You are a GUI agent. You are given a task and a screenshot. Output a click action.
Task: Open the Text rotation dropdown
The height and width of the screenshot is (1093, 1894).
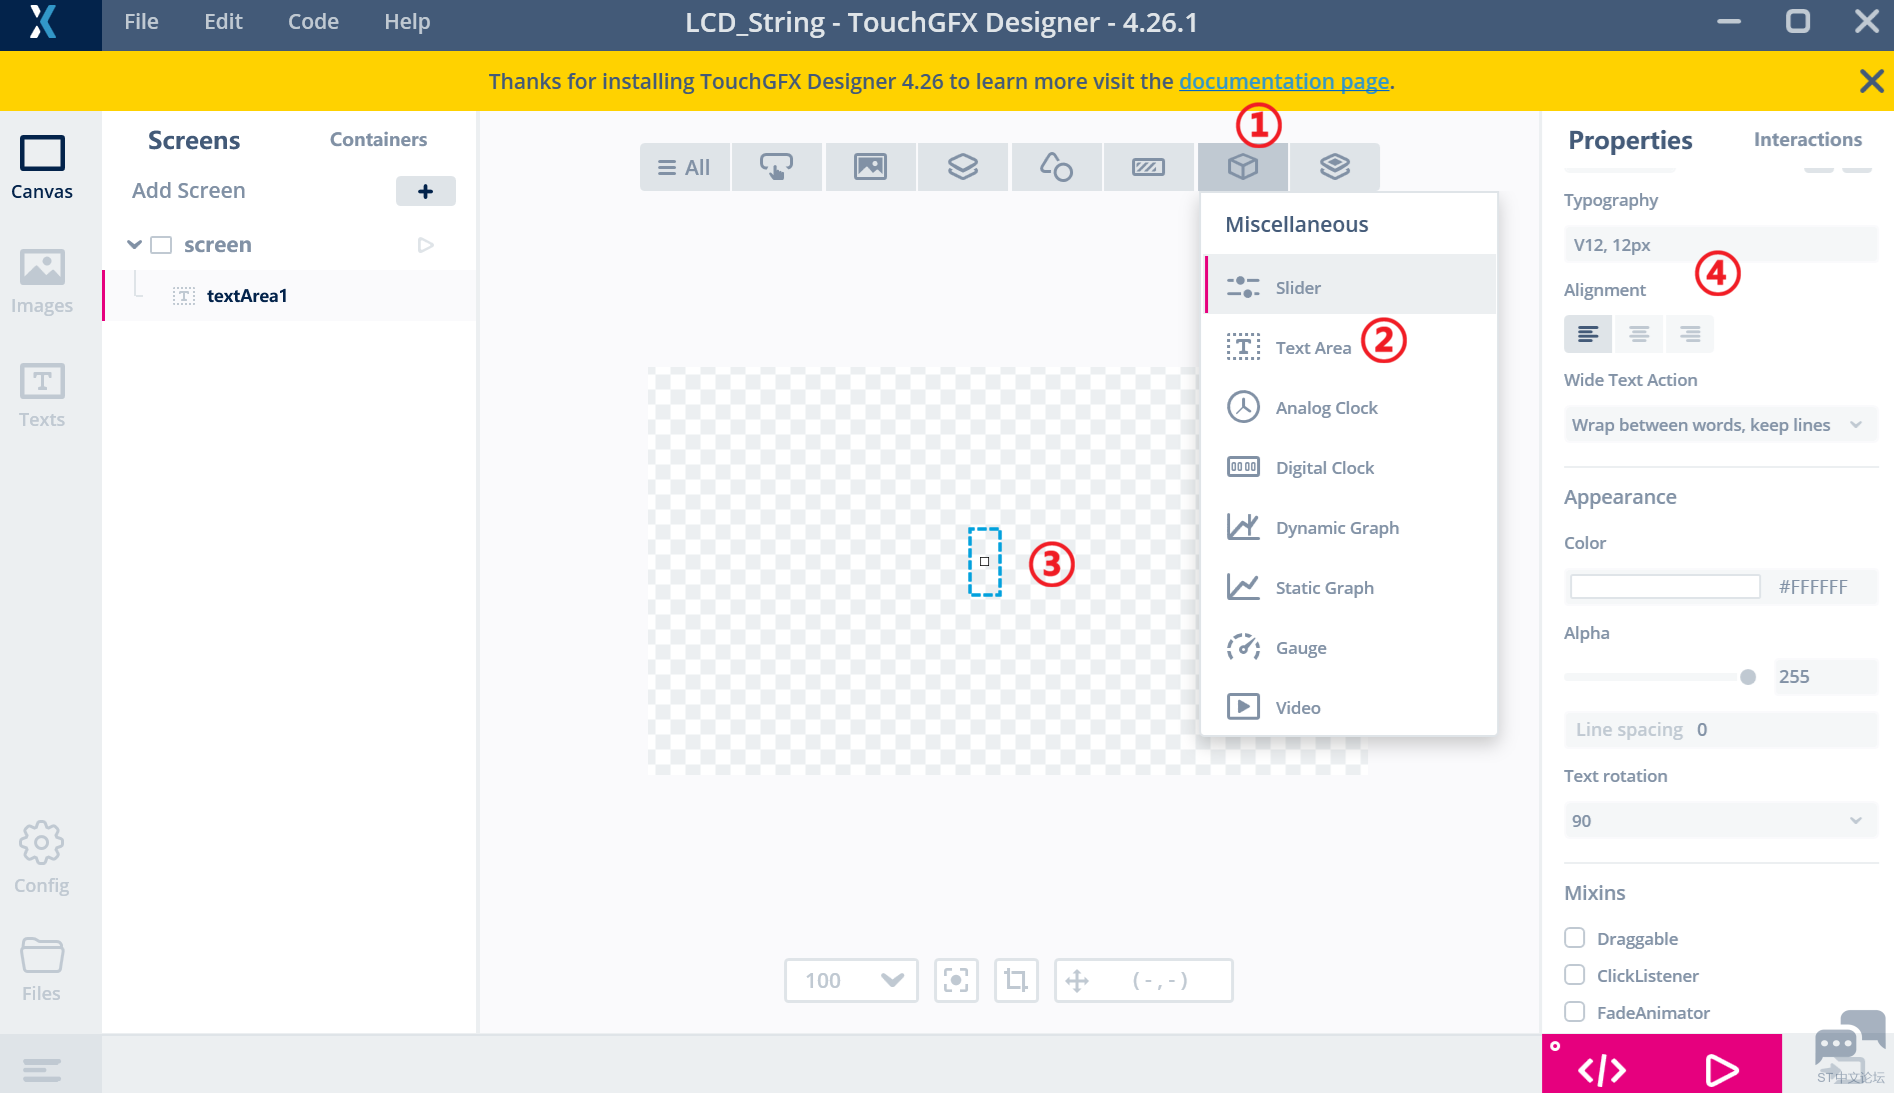click(1720, 821)
